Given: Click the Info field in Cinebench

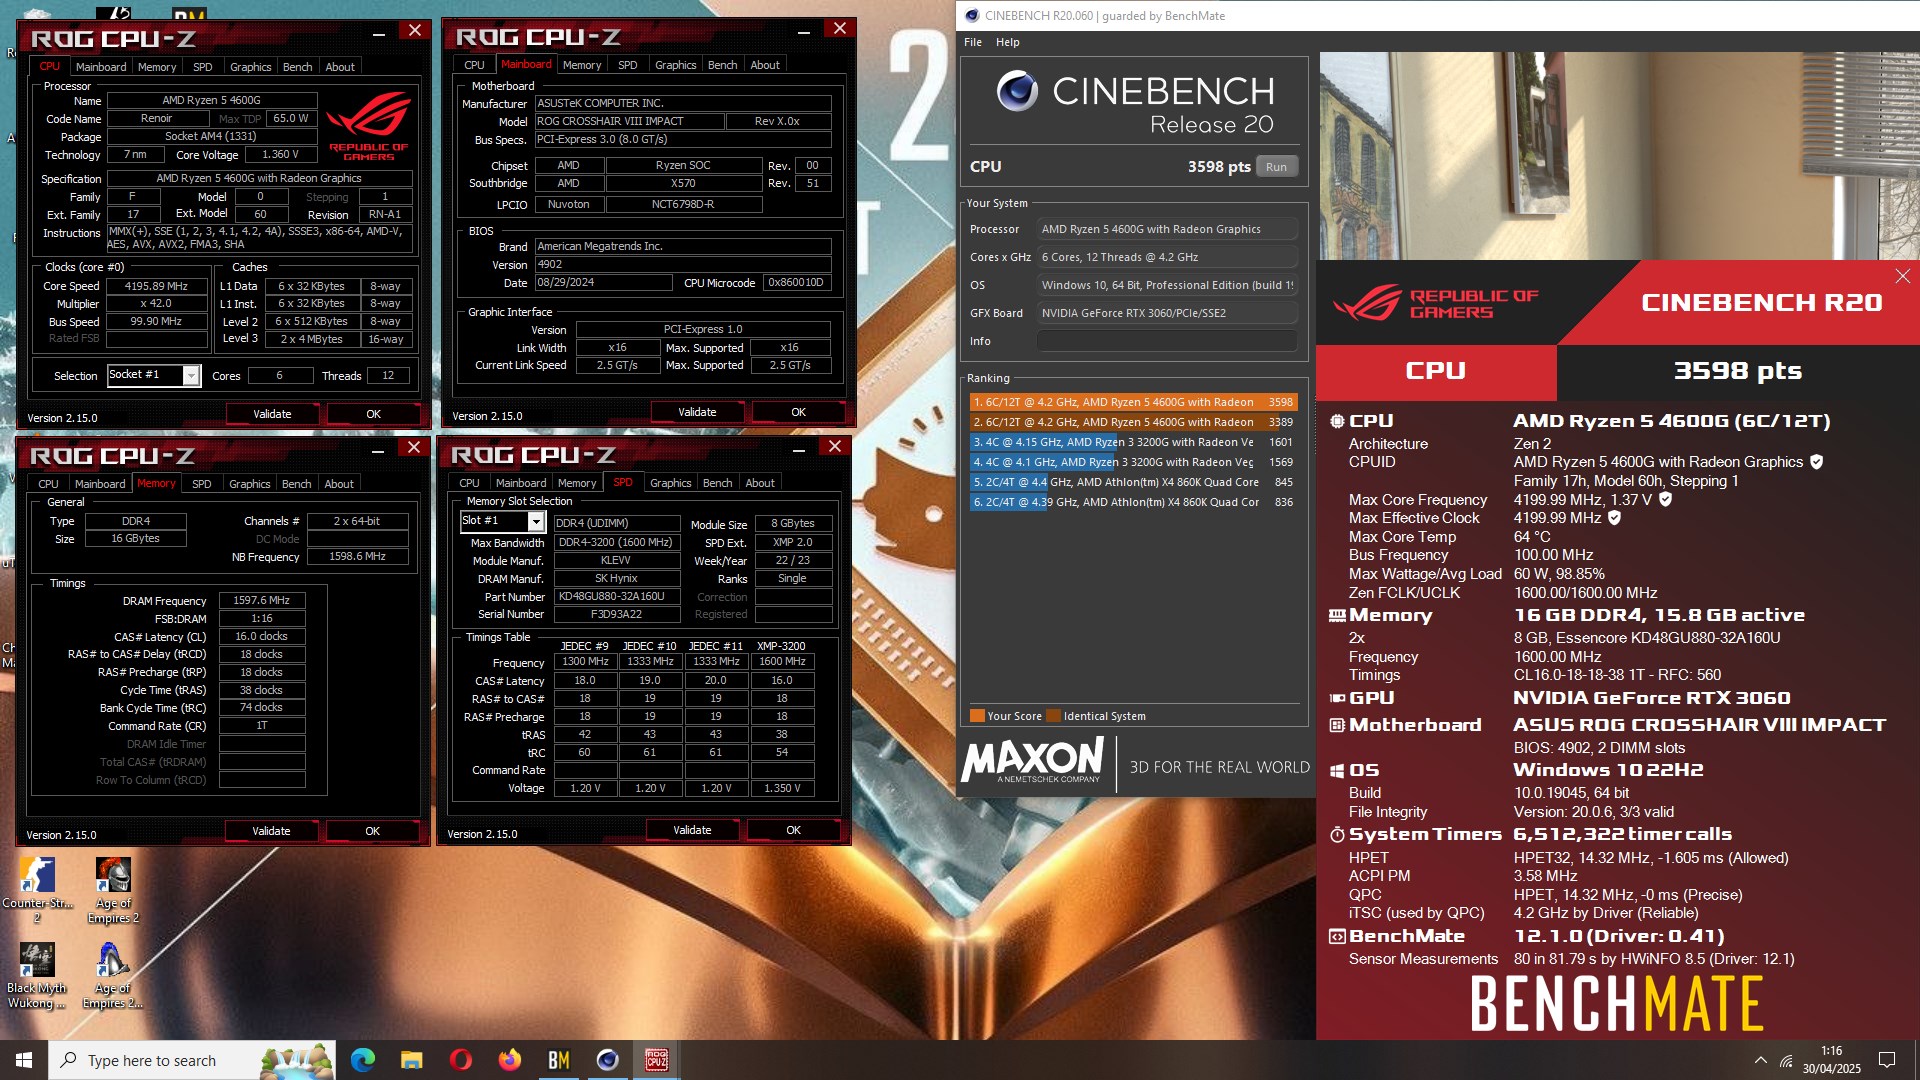Looking at the screenshot, I should point(1166,341).
